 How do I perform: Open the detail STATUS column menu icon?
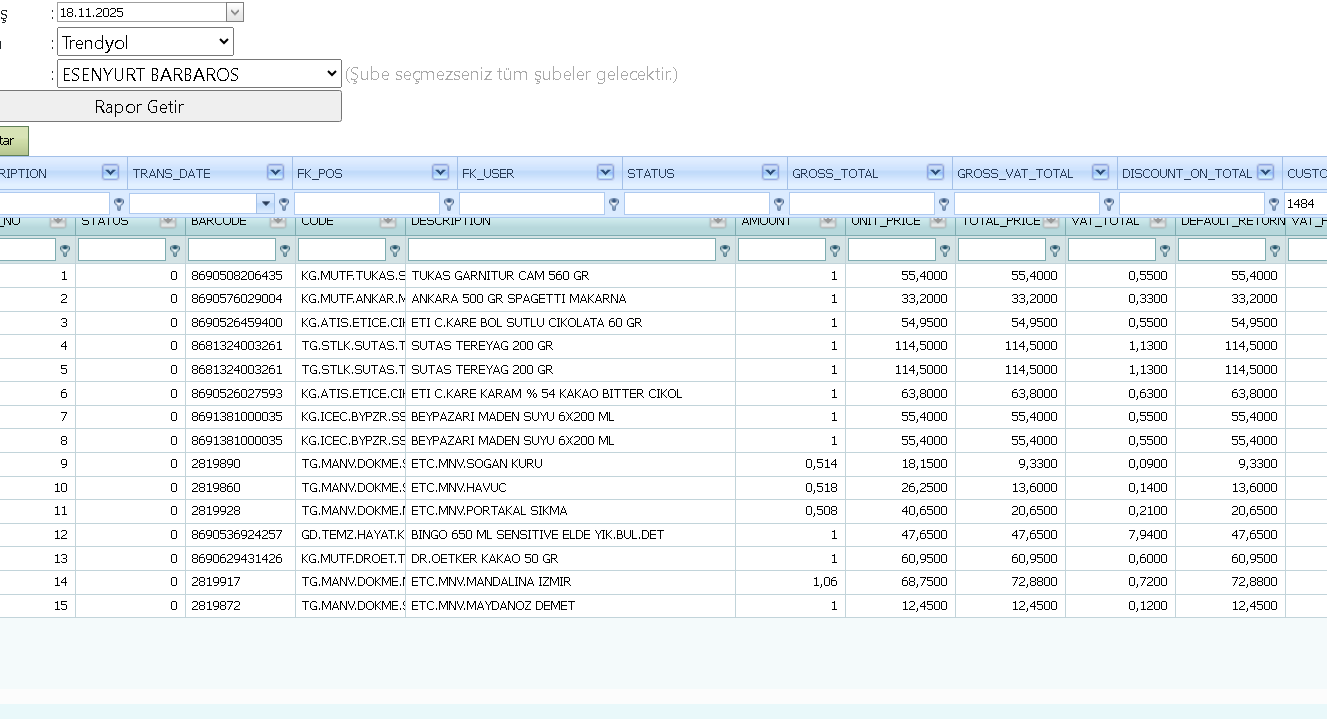point(167,221)
